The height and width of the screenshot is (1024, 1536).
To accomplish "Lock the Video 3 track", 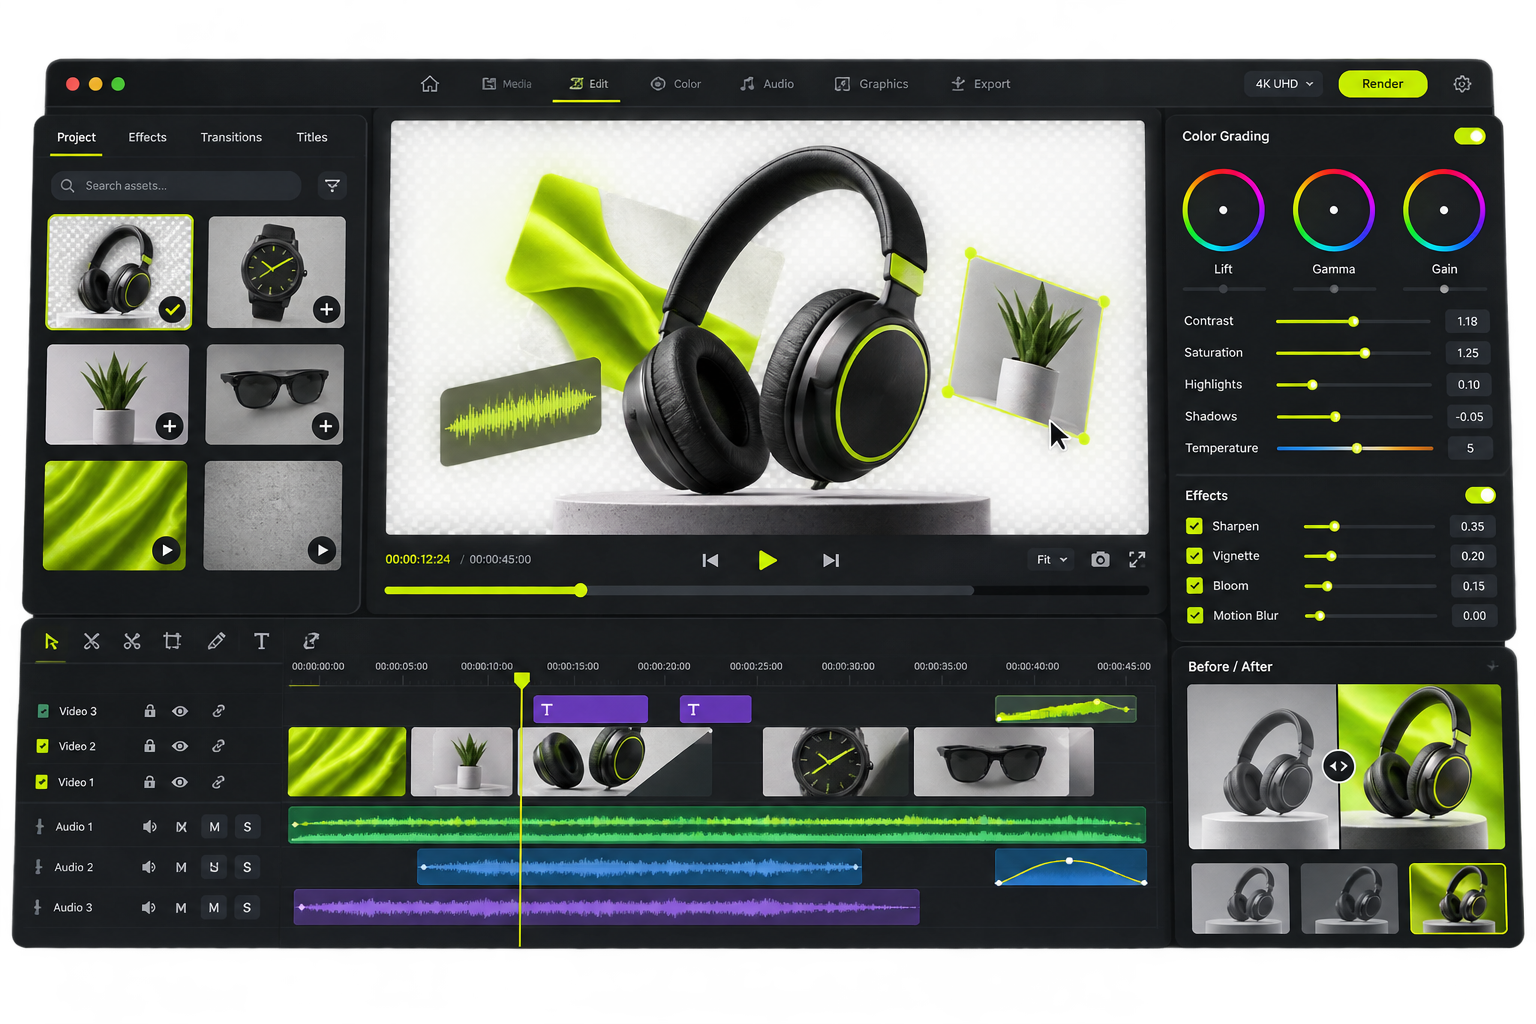I will [150, 711].
